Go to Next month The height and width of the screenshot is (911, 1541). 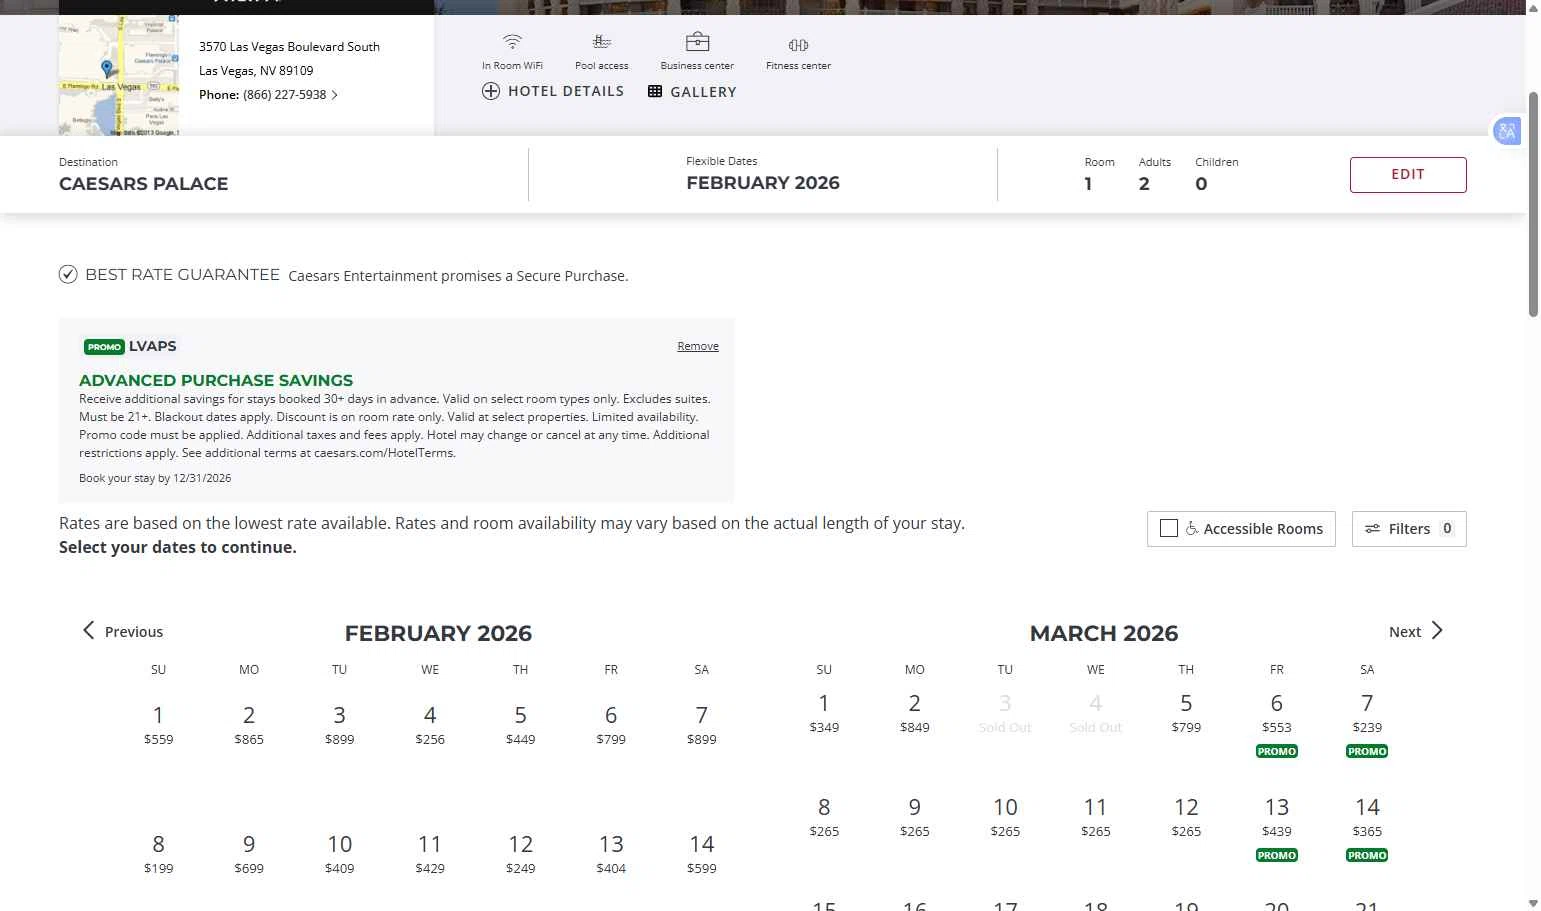click(1416, 631)
